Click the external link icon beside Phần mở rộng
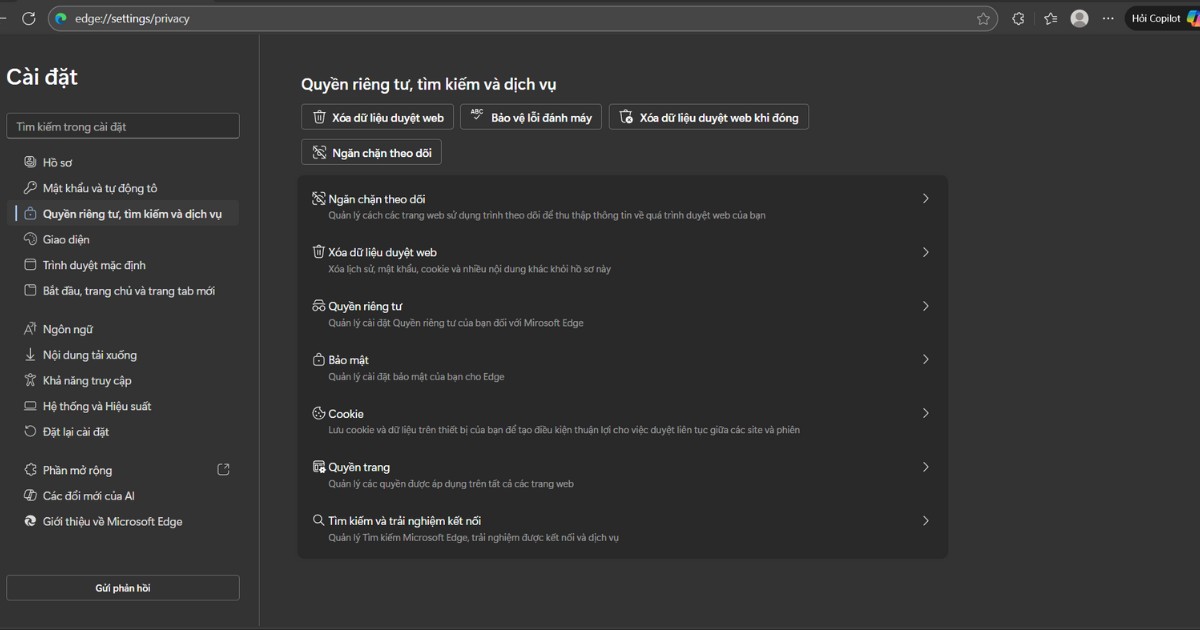 [x=223, y=470]
